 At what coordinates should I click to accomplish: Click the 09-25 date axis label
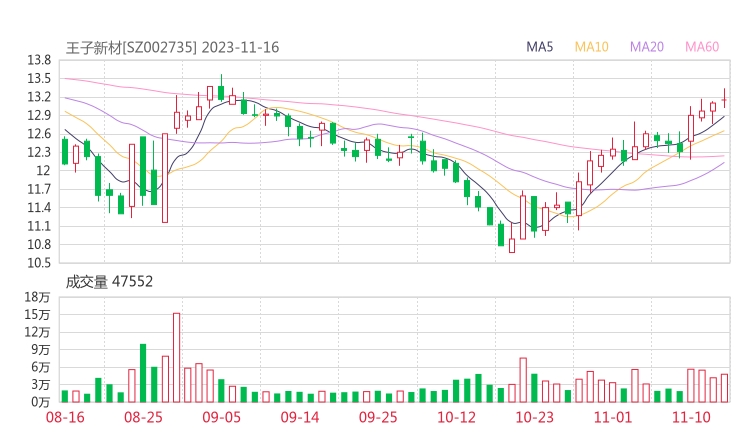pos(378,417)
